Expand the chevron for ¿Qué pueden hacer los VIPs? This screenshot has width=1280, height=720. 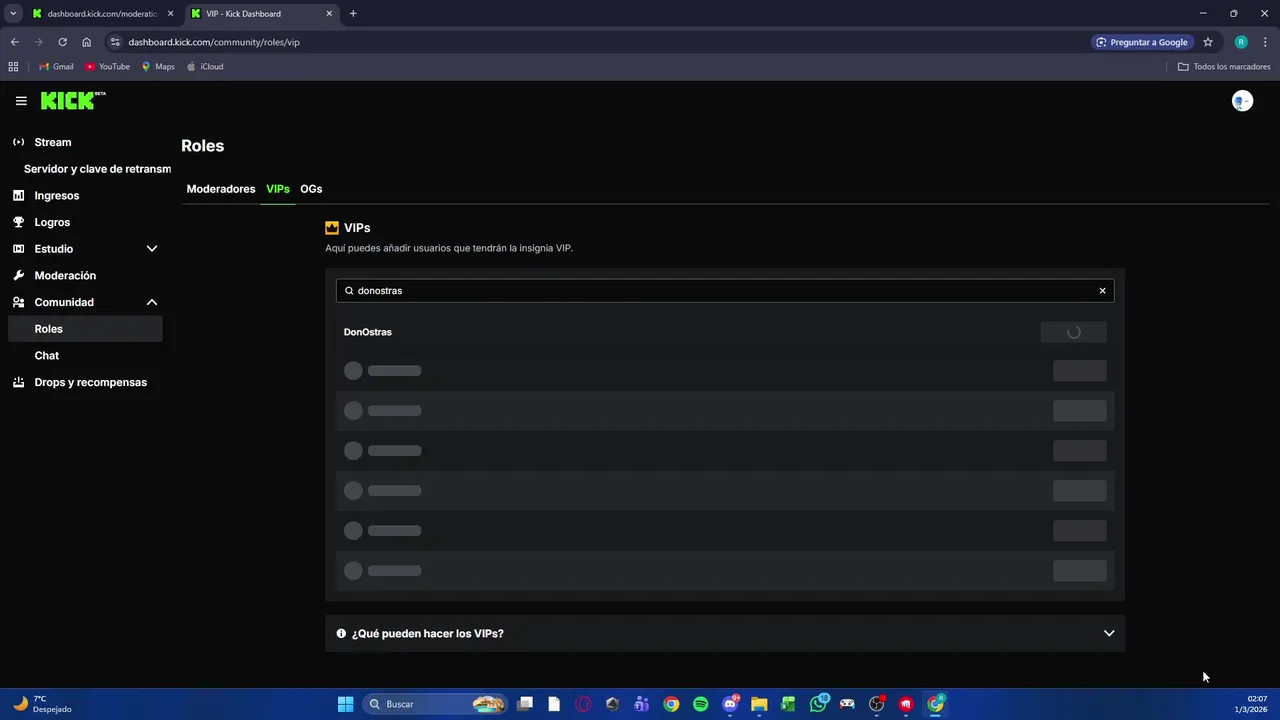[1109, 633]
